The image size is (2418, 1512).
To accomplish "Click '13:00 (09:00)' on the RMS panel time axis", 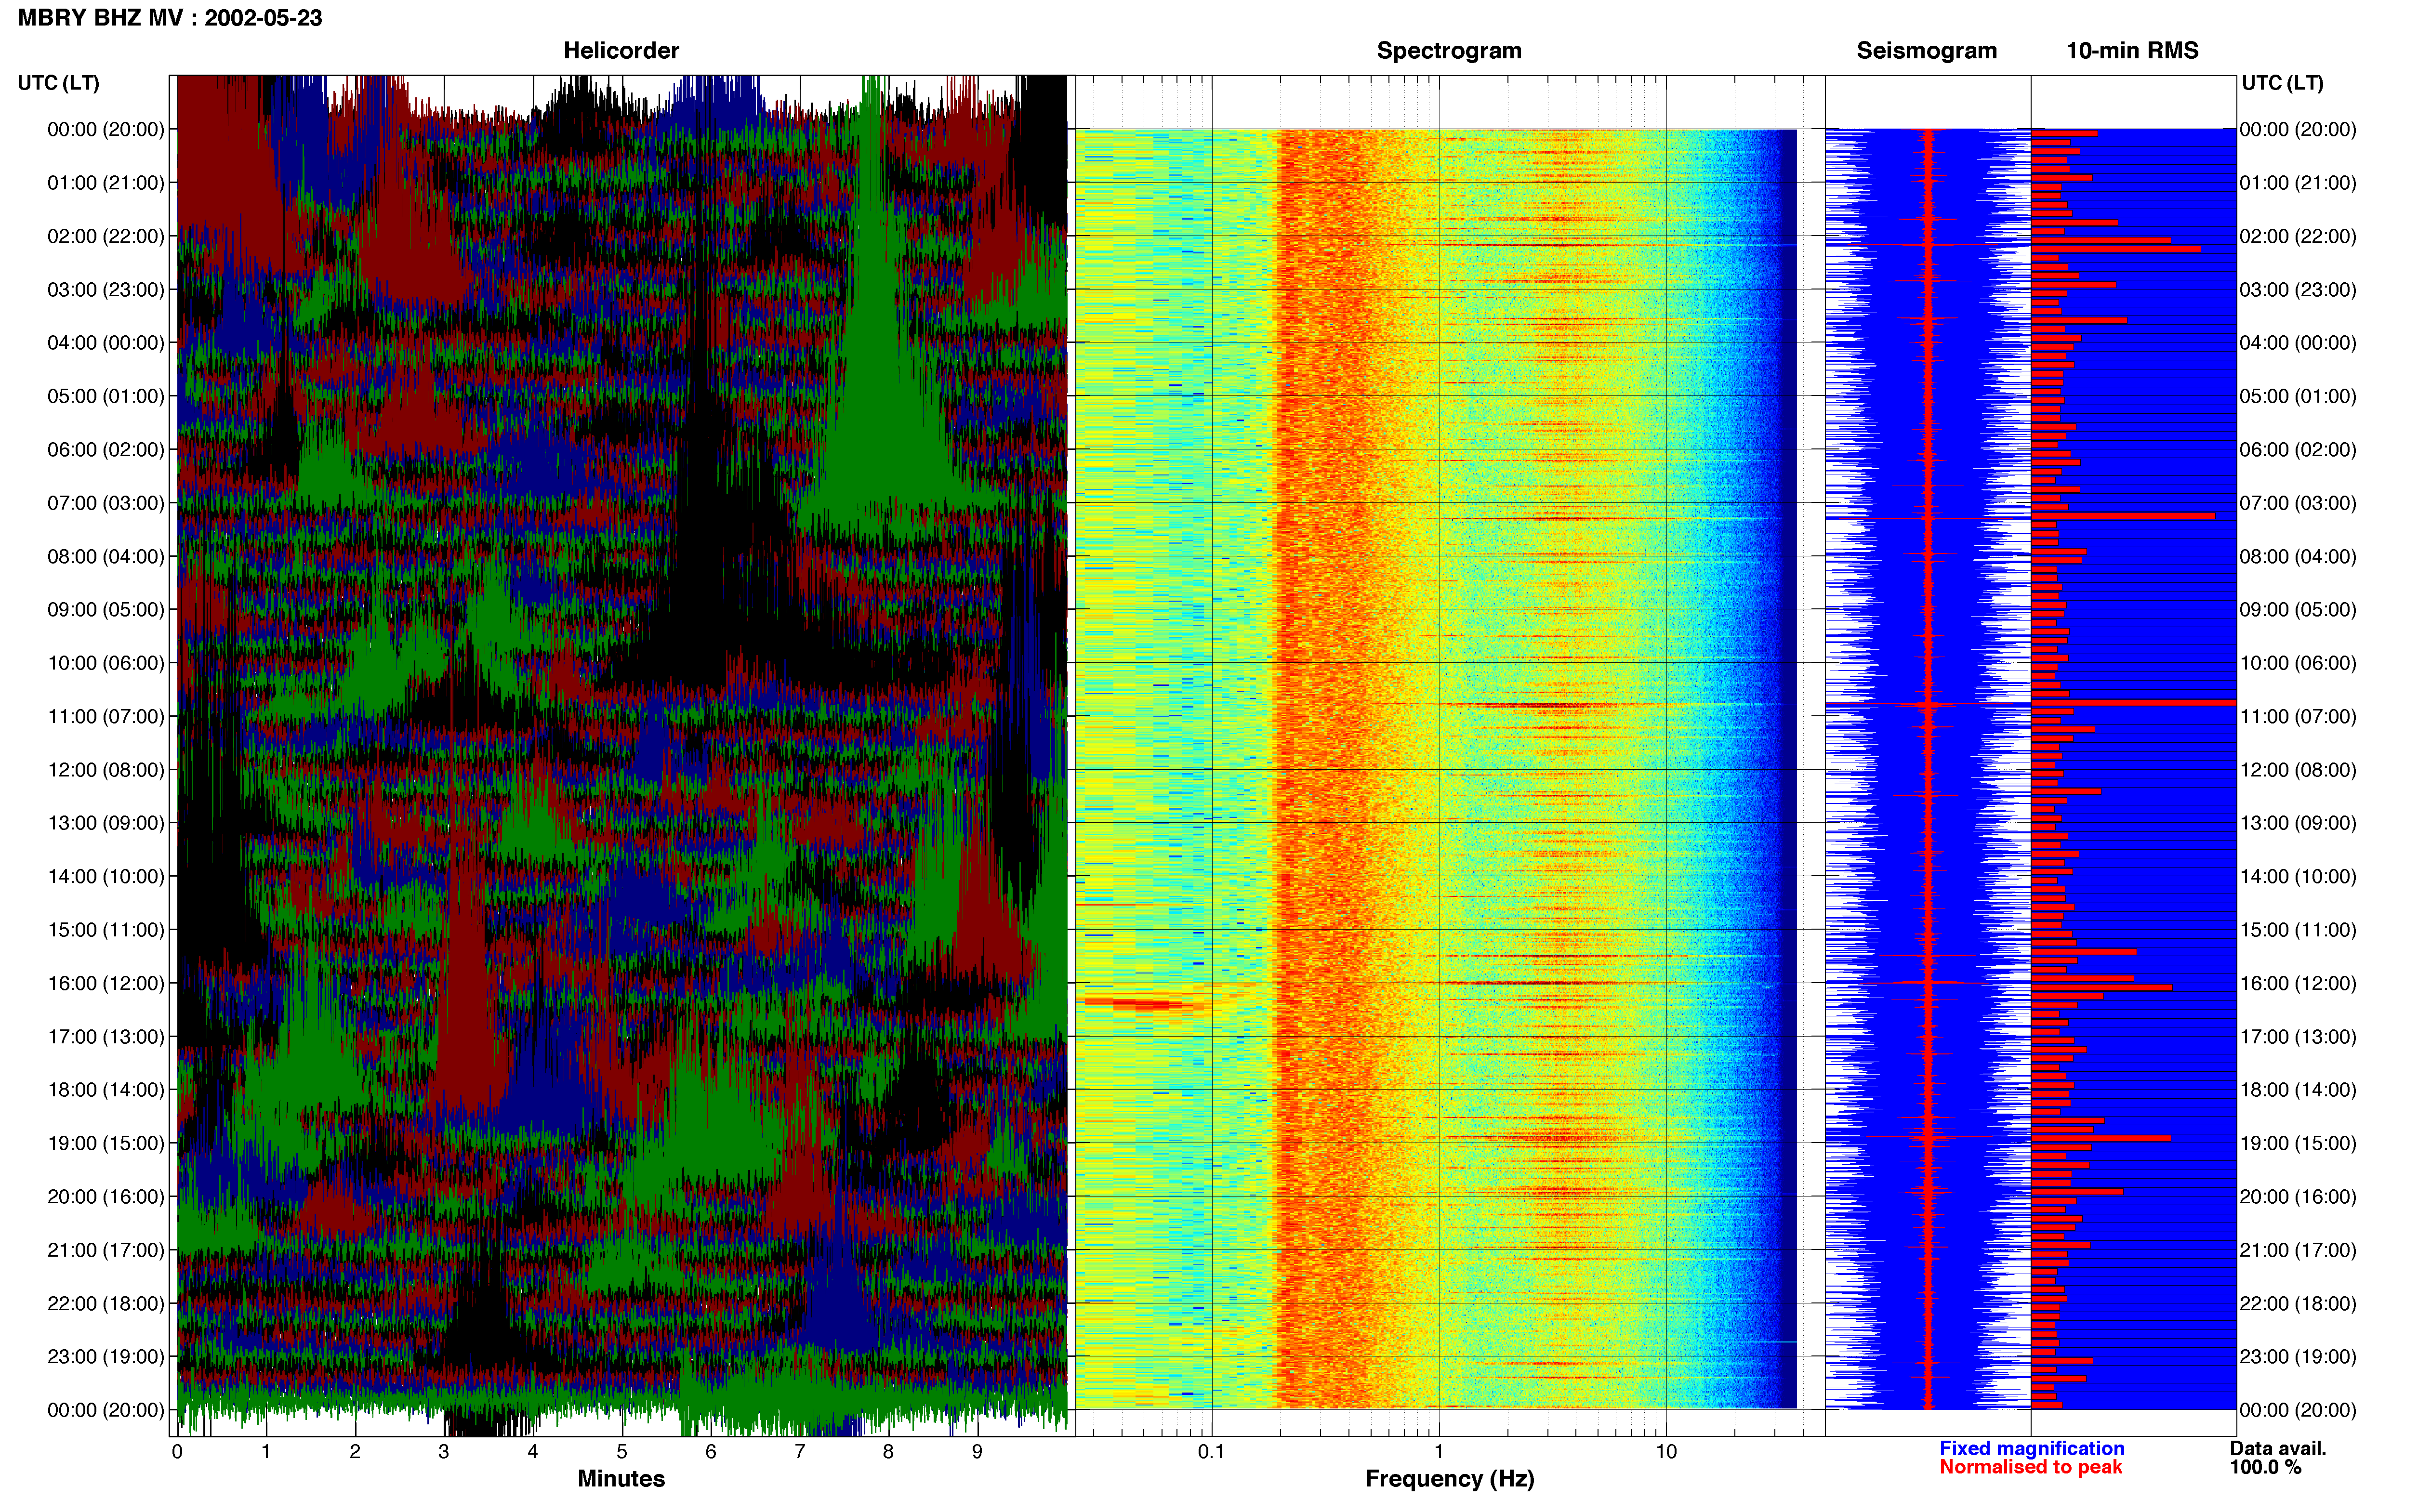I will click(2298, 823).
